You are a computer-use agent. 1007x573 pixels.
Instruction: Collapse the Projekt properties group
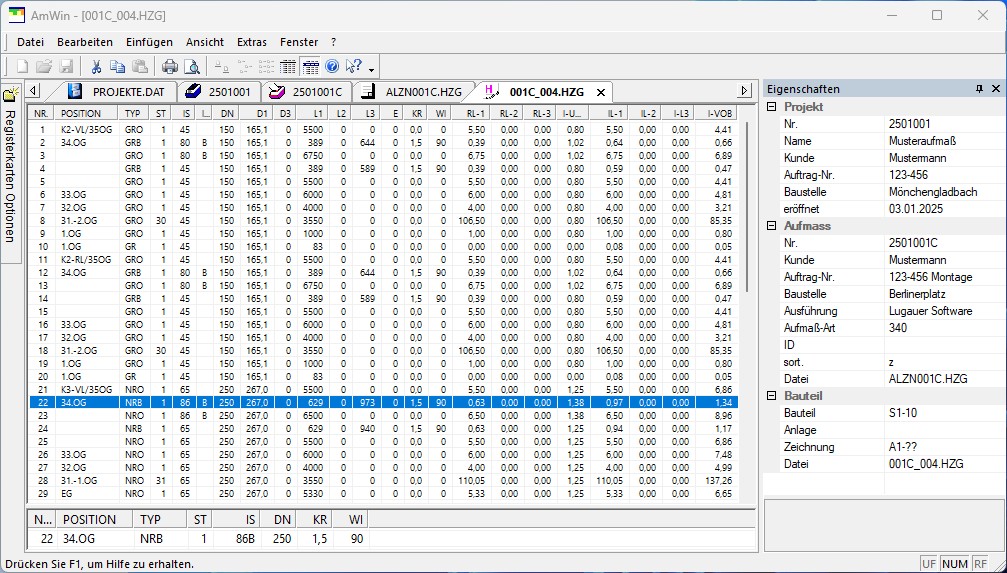pyautogui.click(x=772, y=107)
